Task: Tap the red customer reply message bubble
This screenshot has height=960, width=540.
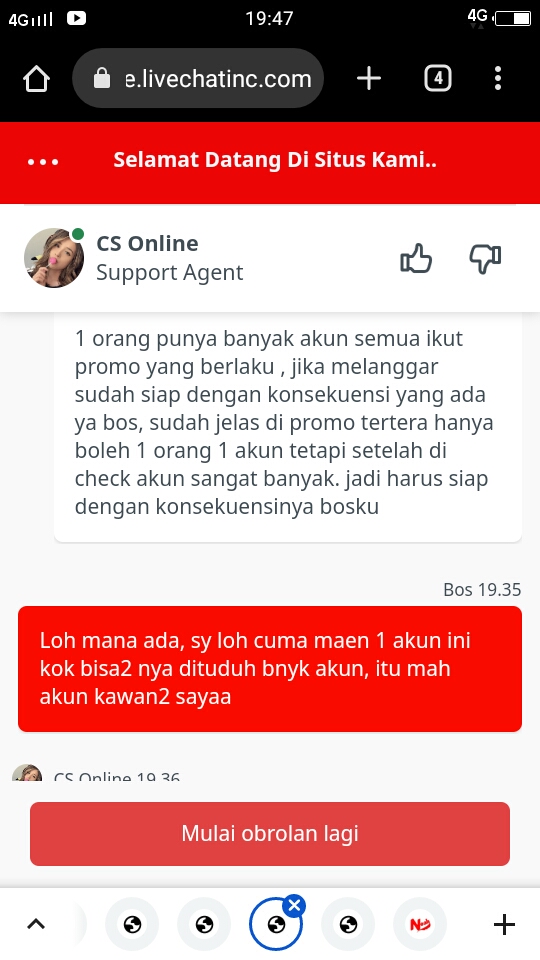Action: click(x=270, y=669)
